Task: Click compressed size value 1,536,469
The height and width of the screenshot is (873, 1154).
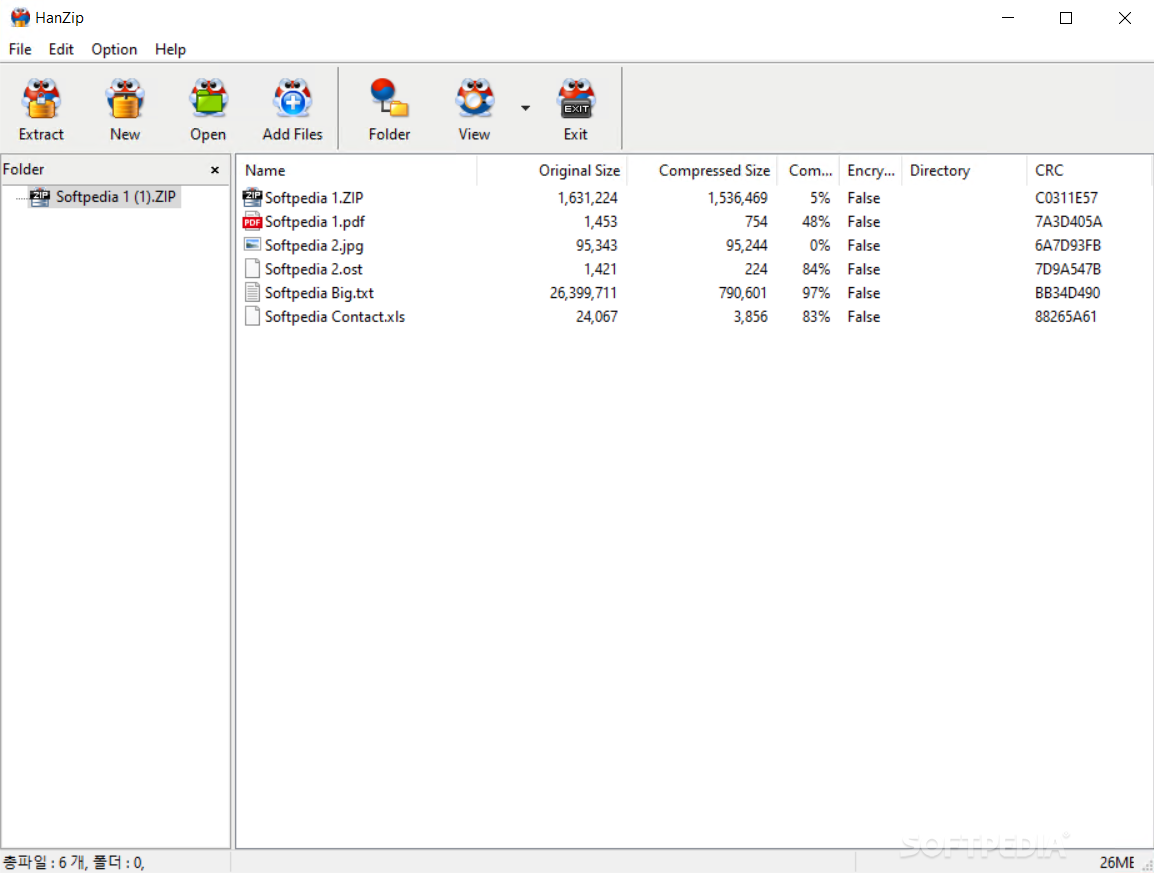Action: (737, 198)
